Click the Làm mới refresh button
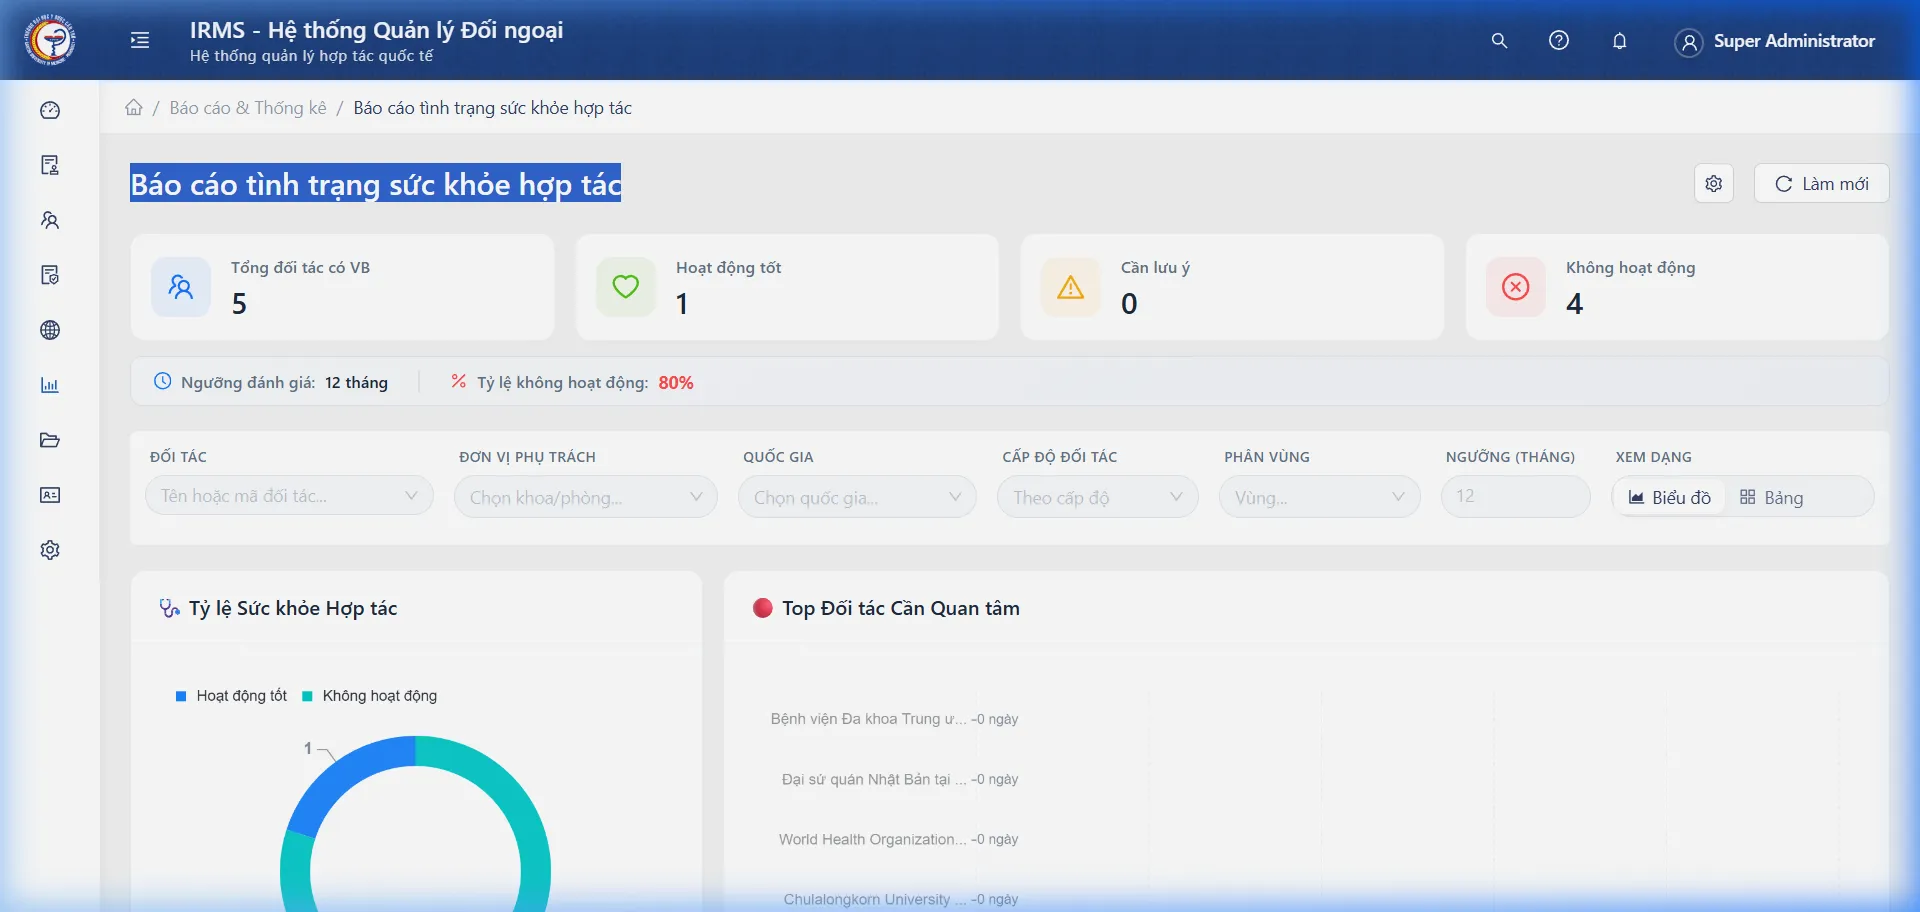Screen dimensions: 1920x912 [1821, 184]
